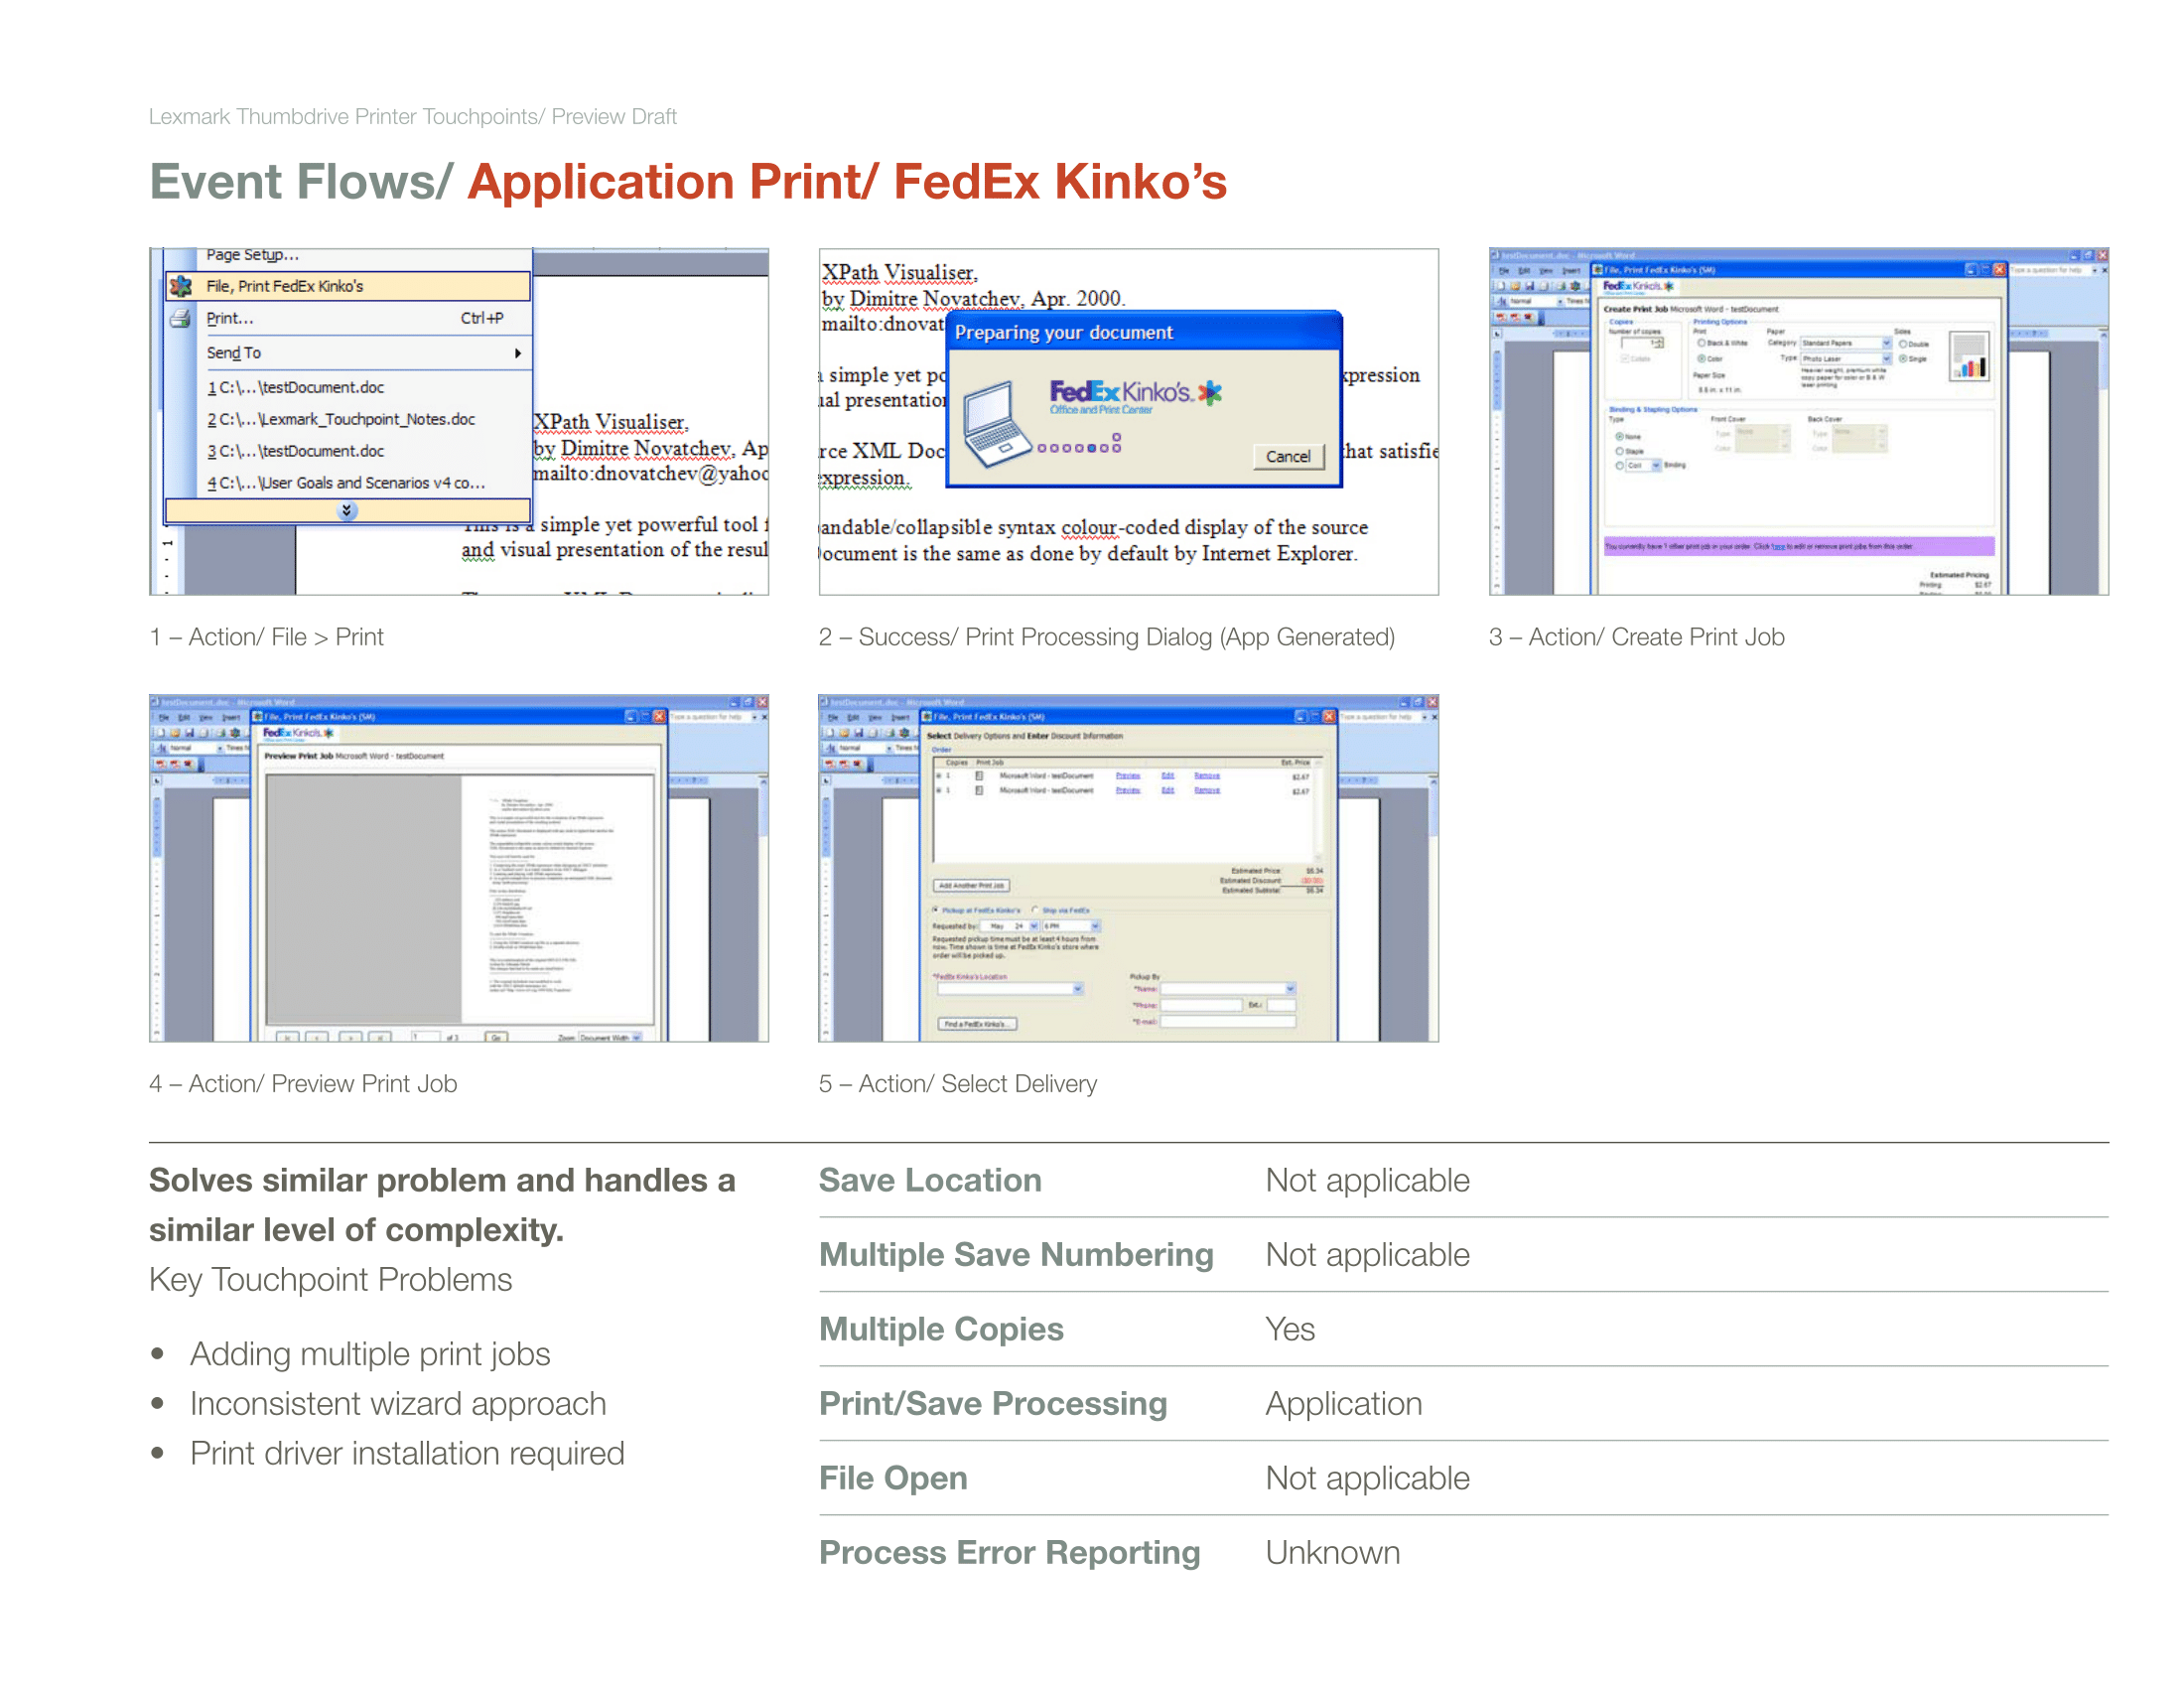Click Save icon in Preview Print Job screenshot
2184x1688 pixels.
(189, 733)
